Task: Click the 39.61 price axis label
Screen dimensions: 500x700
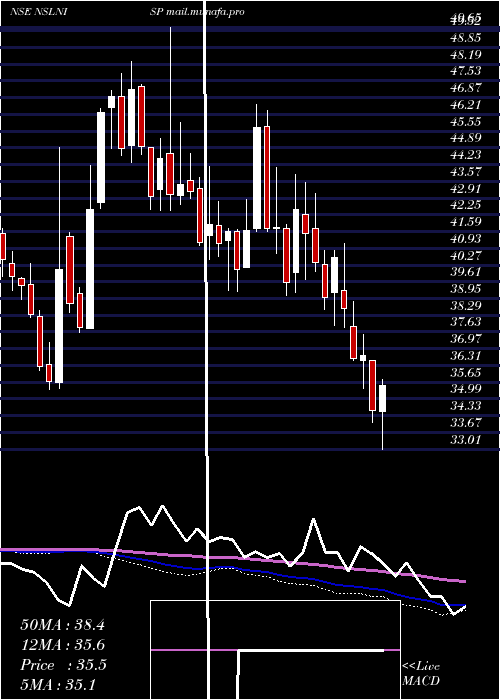Action: (466, 272)
